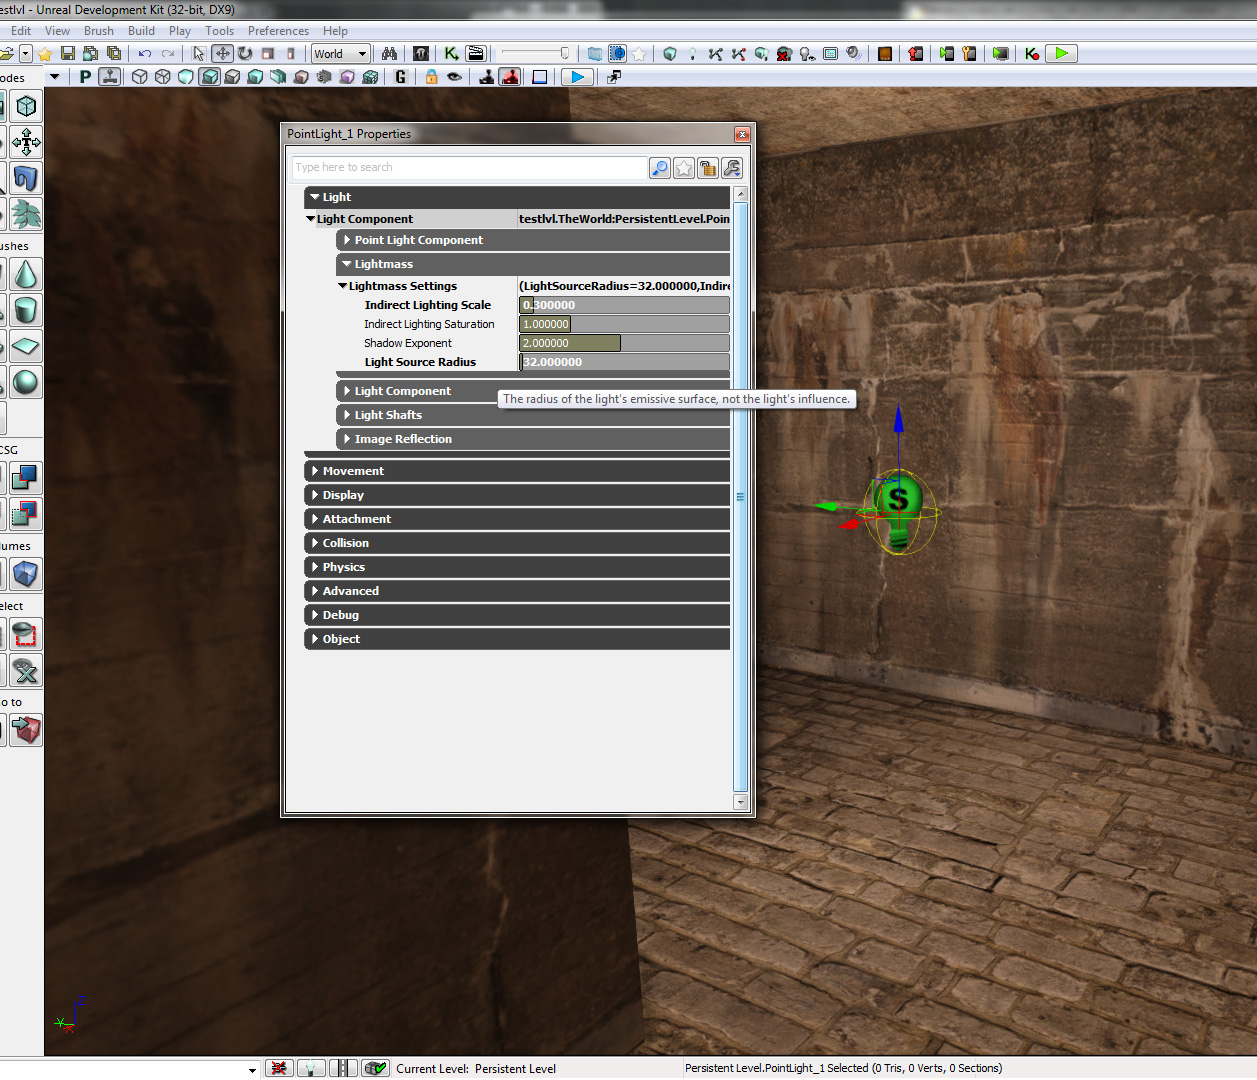Open the Tools menu
1257x1080 pixels.
219,31
